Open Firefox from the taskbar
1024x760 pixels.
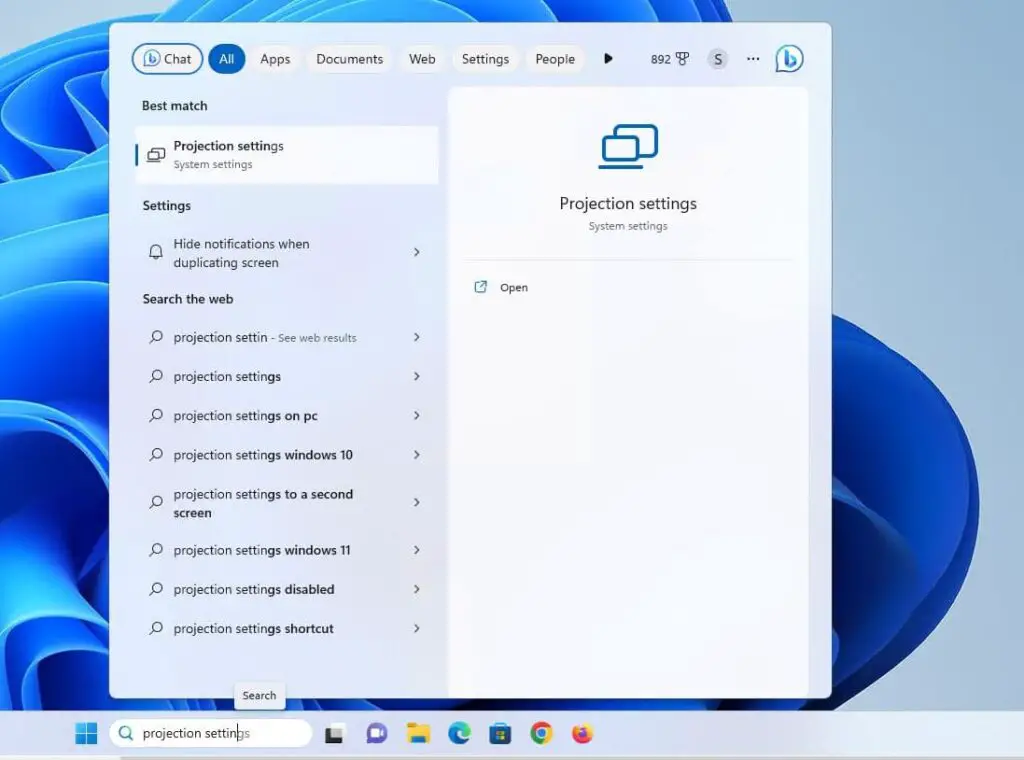[x=583, y=733]
